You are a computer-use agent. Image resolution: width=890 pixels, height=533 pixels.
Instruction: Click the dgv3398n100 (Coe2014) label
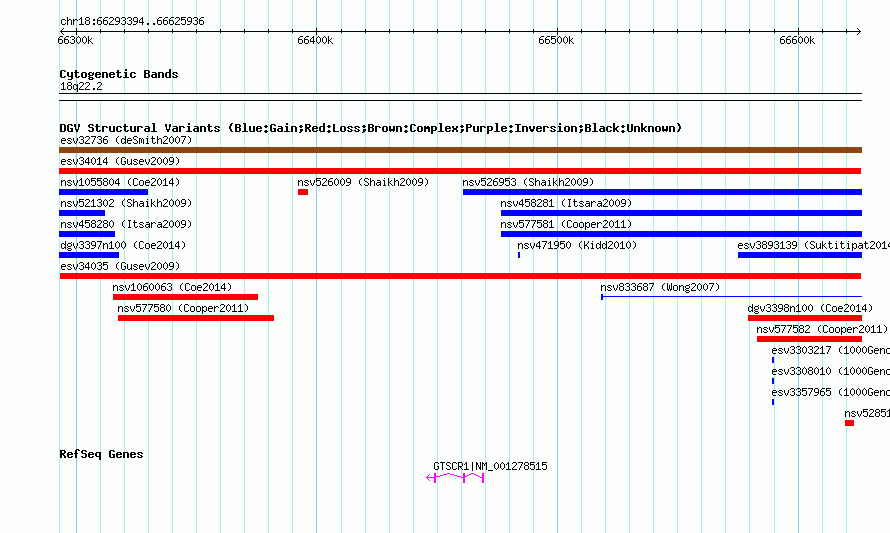pyautogui.click(x=810, y=308)
